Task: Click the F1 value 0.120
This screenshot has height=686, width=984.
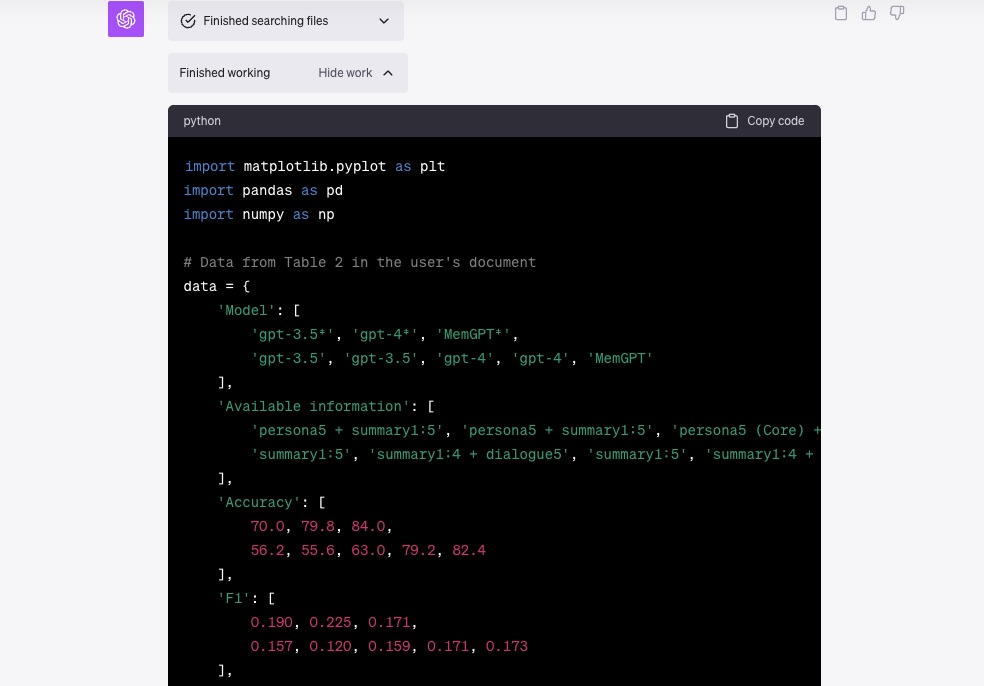Action: point(330,646)
